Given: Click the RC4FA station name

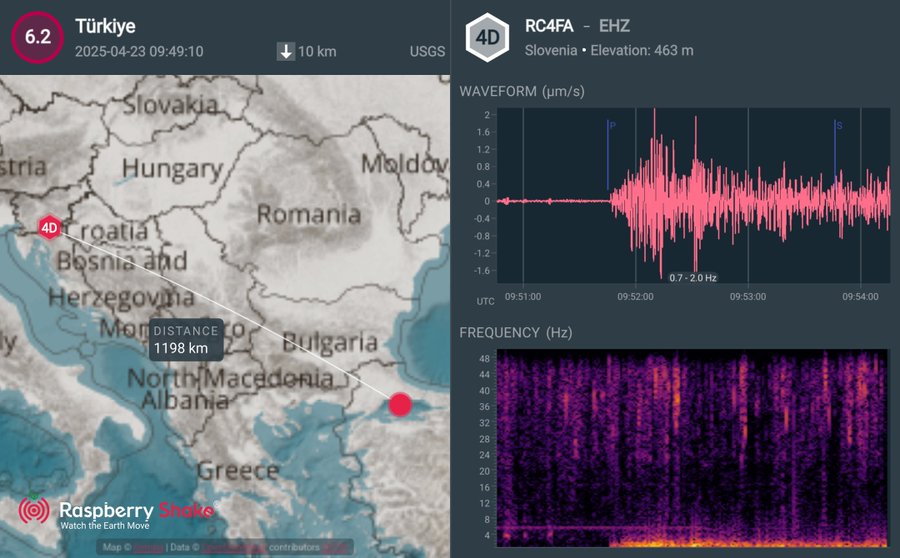Looking at the screenshot, I should coord(549,27).
